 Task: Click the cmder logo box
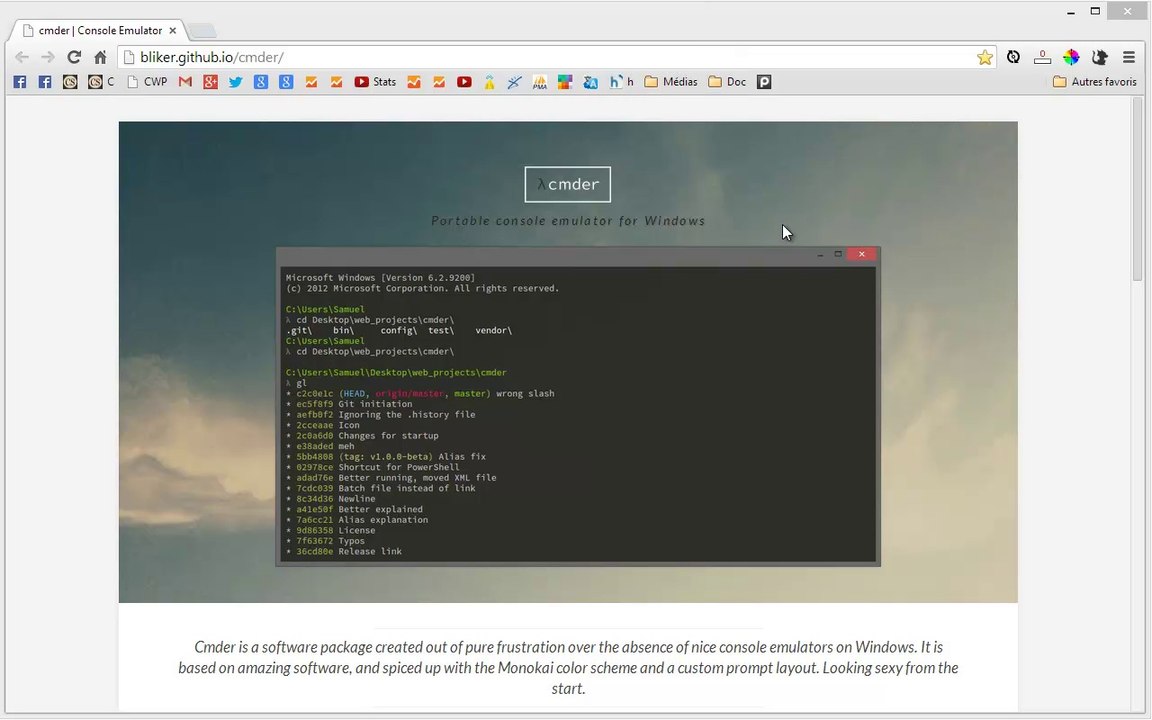[568, 184]
